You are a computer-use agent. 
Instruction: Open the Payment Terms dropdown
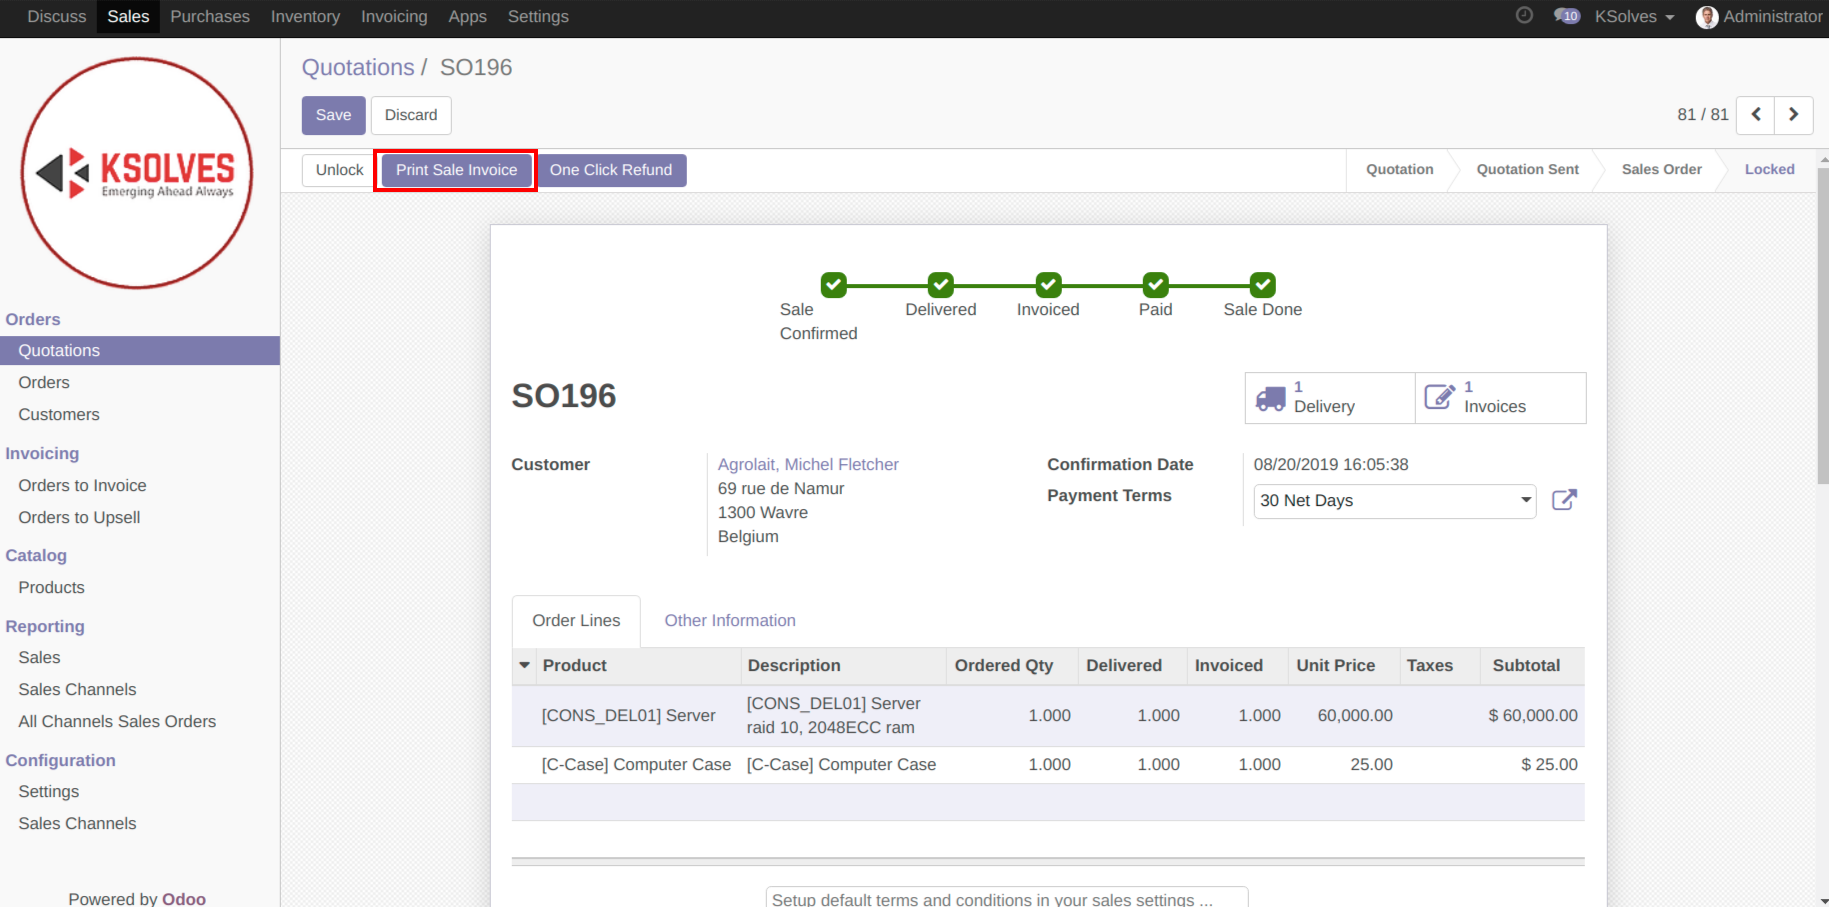[1394, 501]
